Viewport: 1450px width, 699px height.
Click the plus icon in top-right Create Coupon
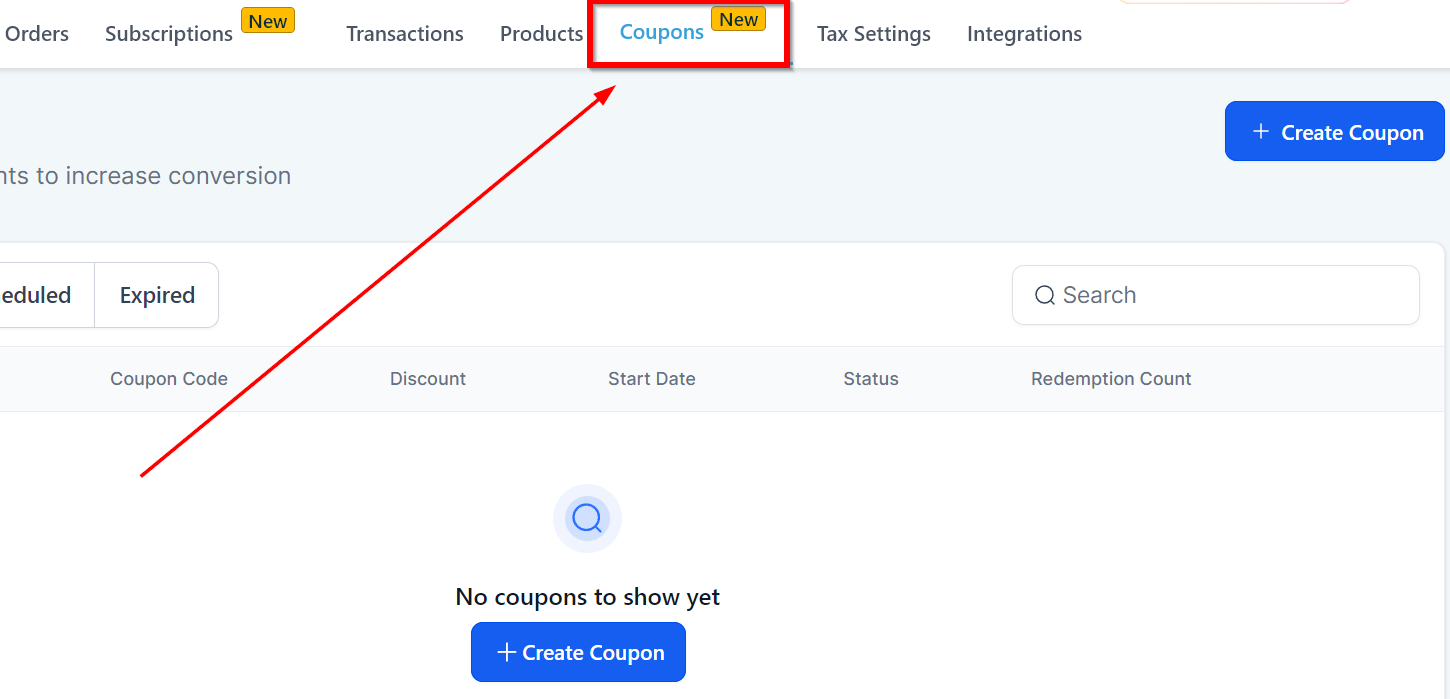click(1261, 132)
